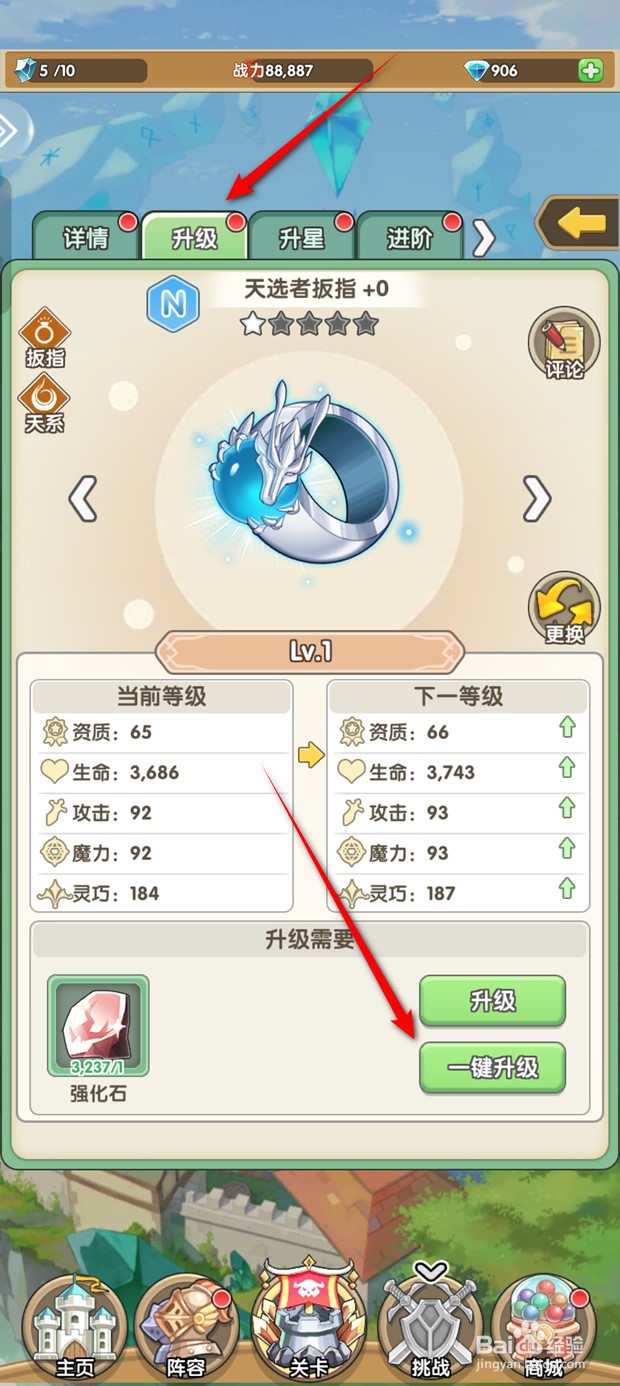Tap the blue N rarity hexagon badge
Viewport: 620px width, 1386px height.
point(174,304)
